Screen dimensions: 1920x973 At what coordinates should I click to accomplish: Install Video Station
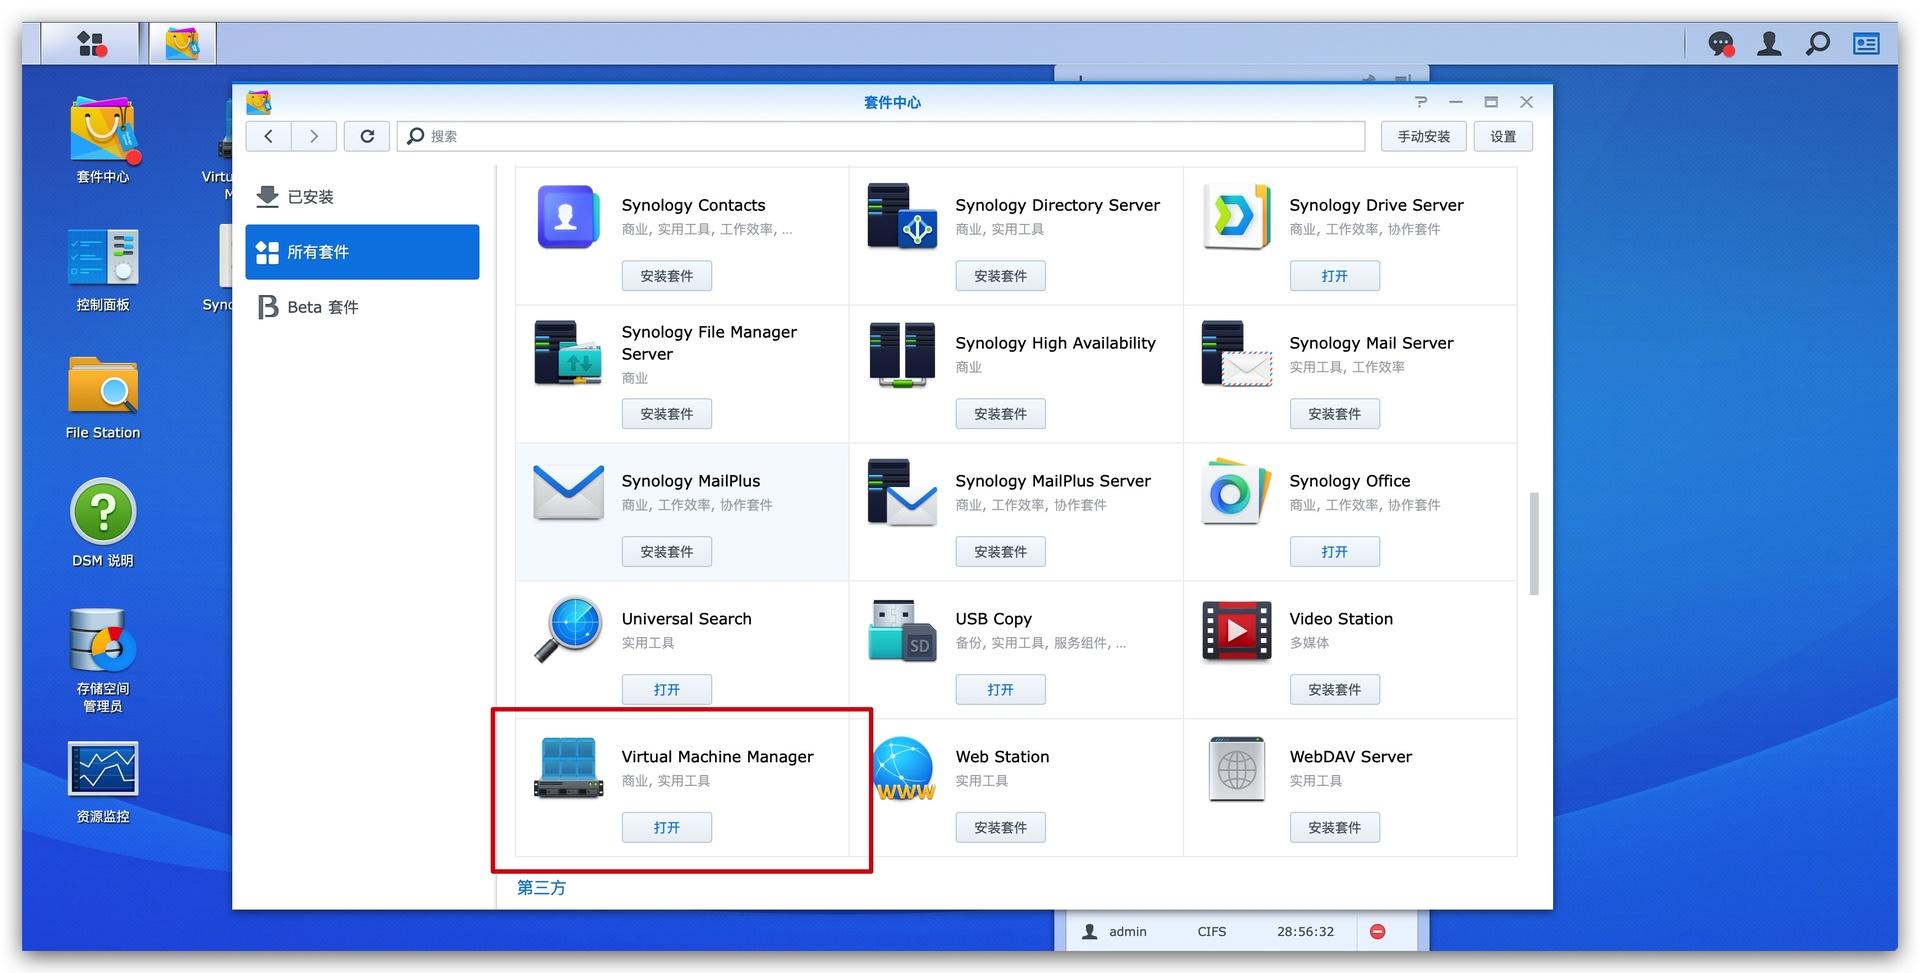(1334, 690)
